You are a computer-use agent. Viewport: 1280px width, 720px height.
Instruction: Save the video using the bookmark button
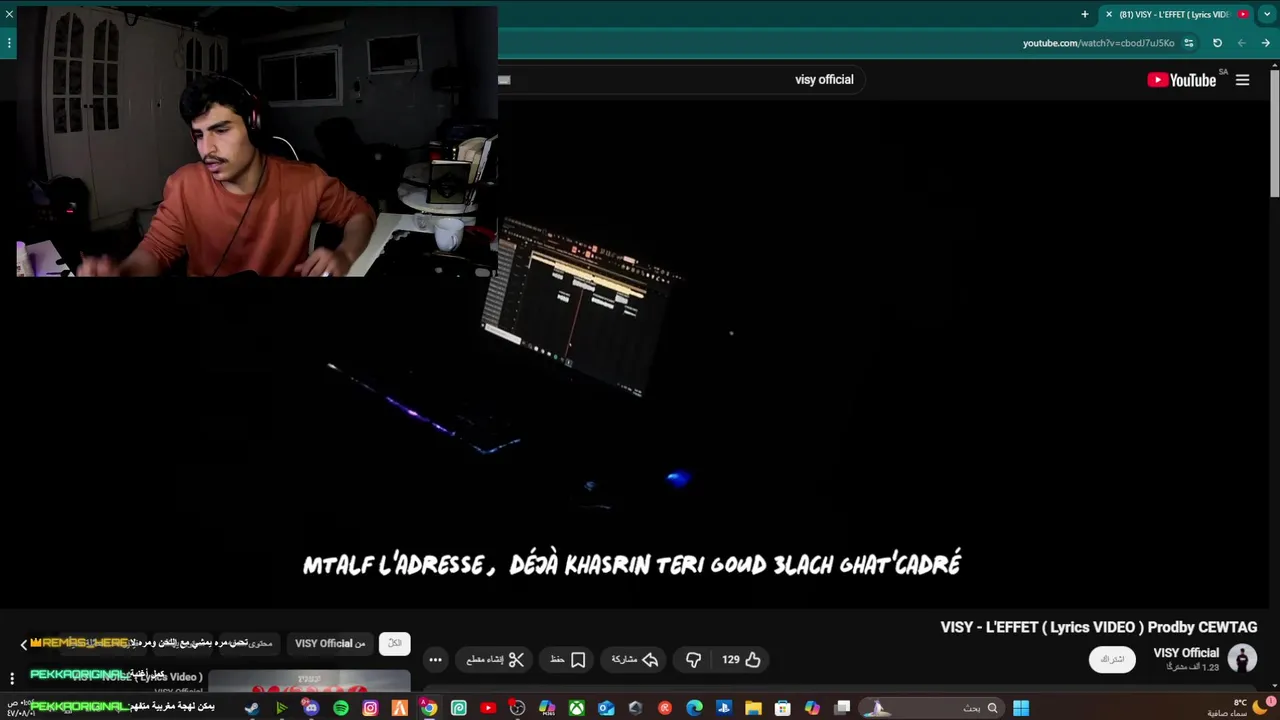[x=568, y=660]
